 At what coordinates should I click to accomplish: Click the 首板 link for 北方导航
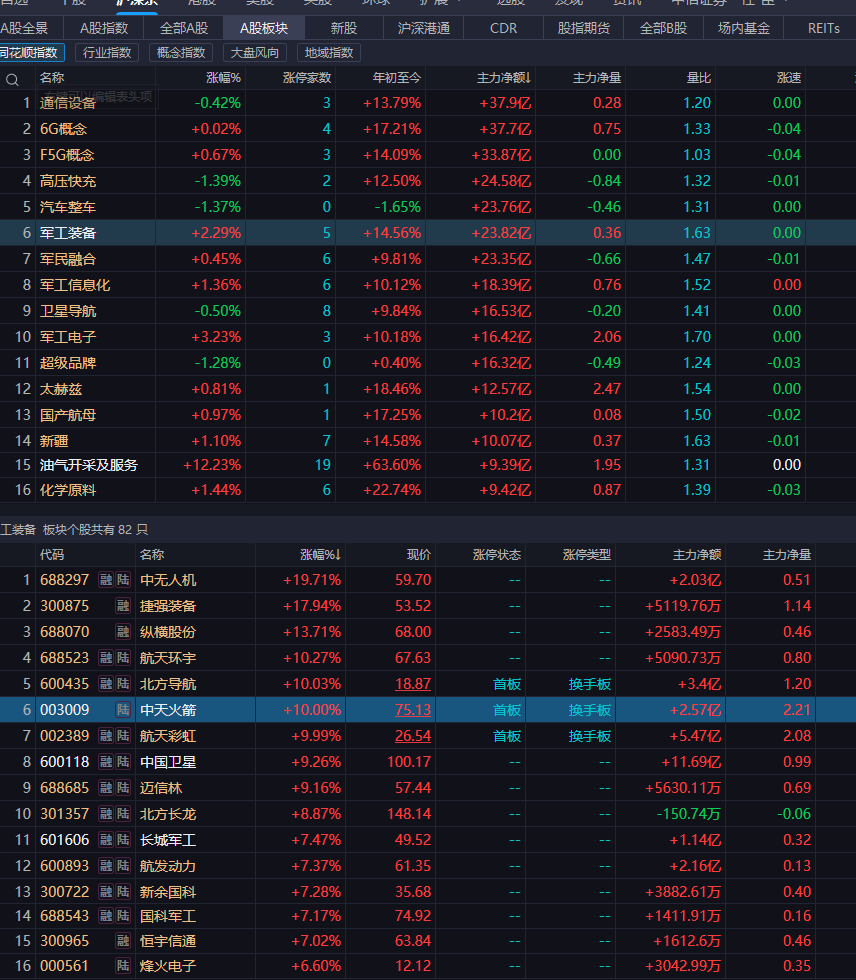tap(506, 684)
